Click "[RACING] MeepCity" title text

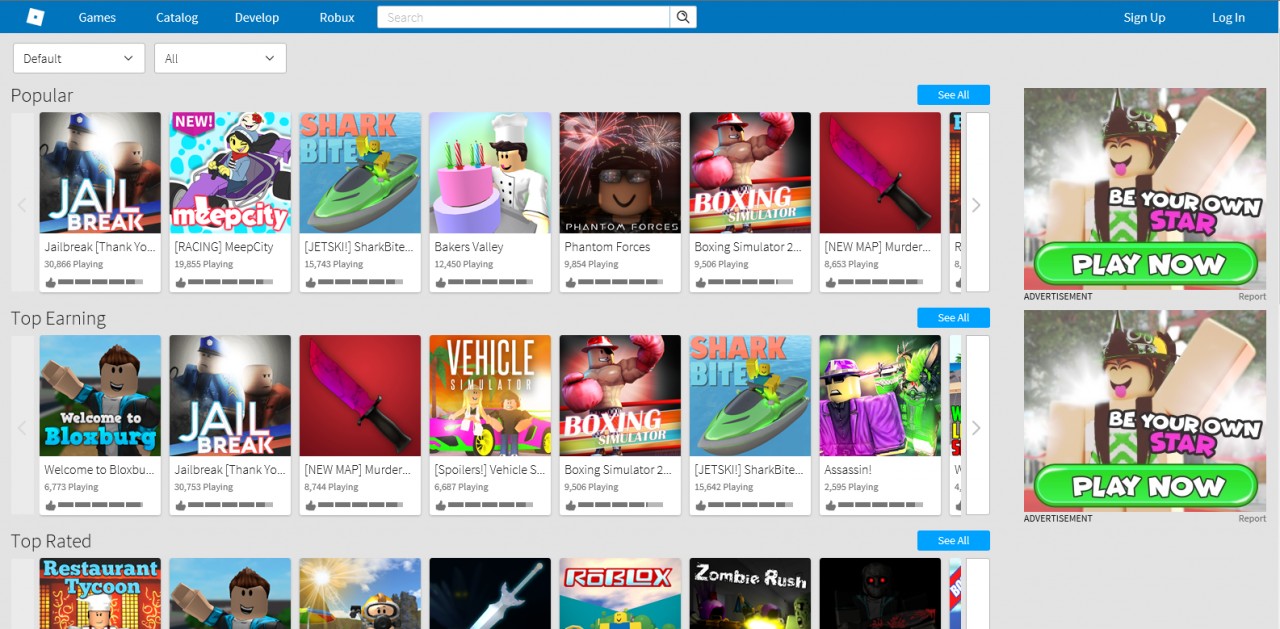point(224,247)
